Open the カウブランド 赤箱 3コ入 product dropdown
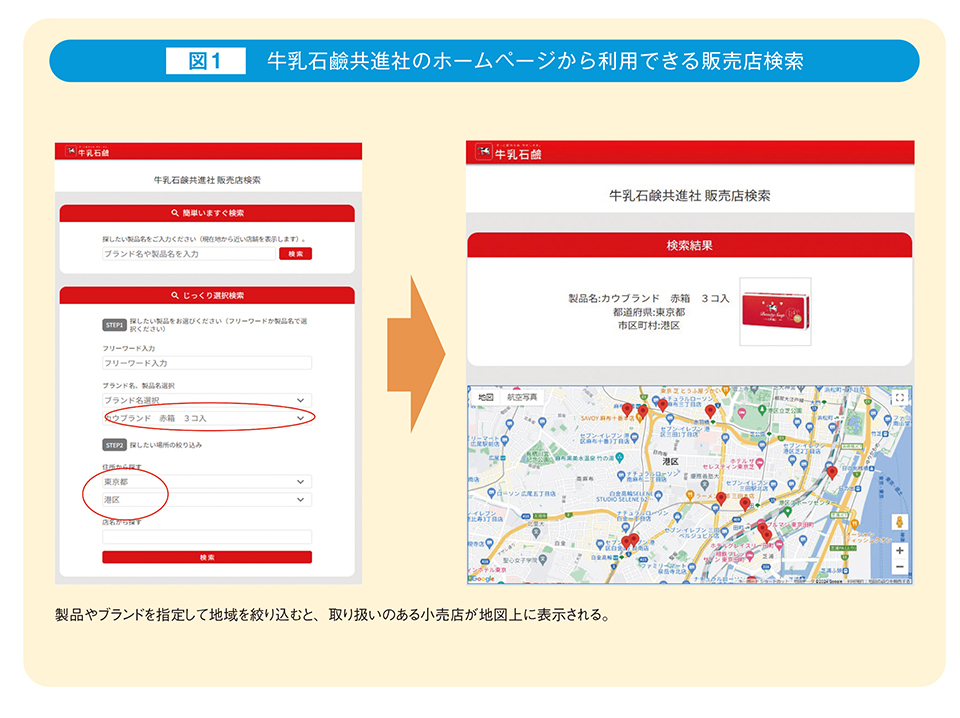The height and width of the screenshot is (718, 960). click(x=207, y=418)
